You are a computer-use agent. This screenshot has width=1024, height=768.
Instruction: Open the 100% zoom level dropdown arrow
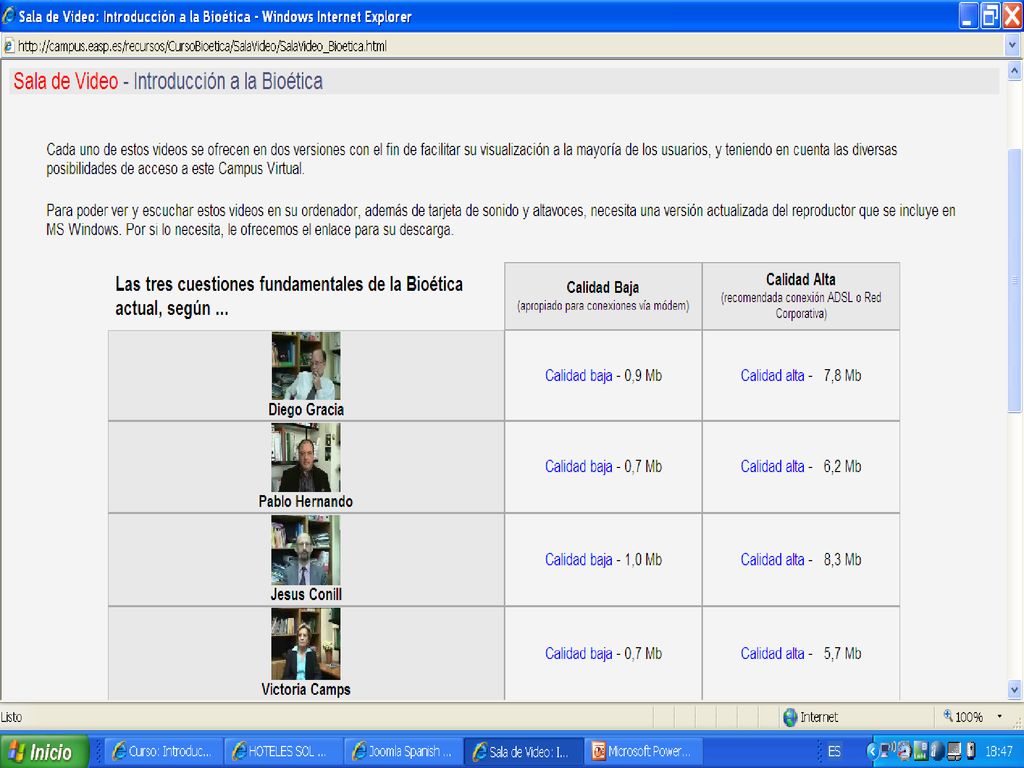pos(999,716)
